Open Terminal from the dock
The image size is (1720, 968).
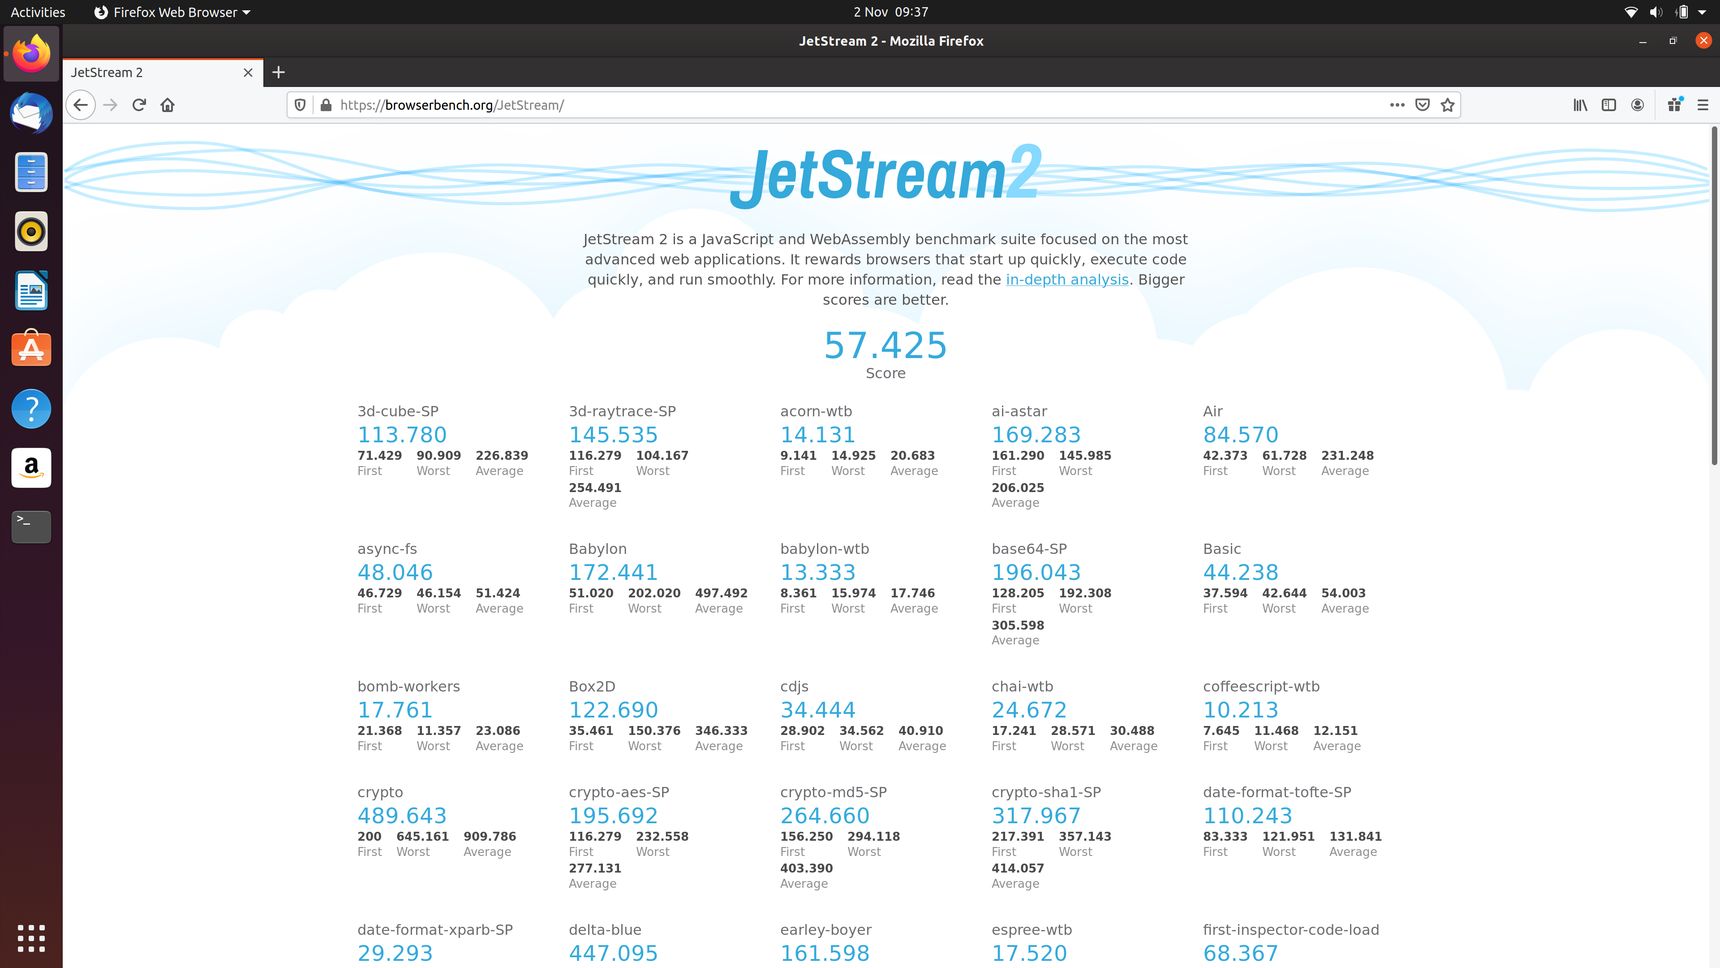coord(31,526)
